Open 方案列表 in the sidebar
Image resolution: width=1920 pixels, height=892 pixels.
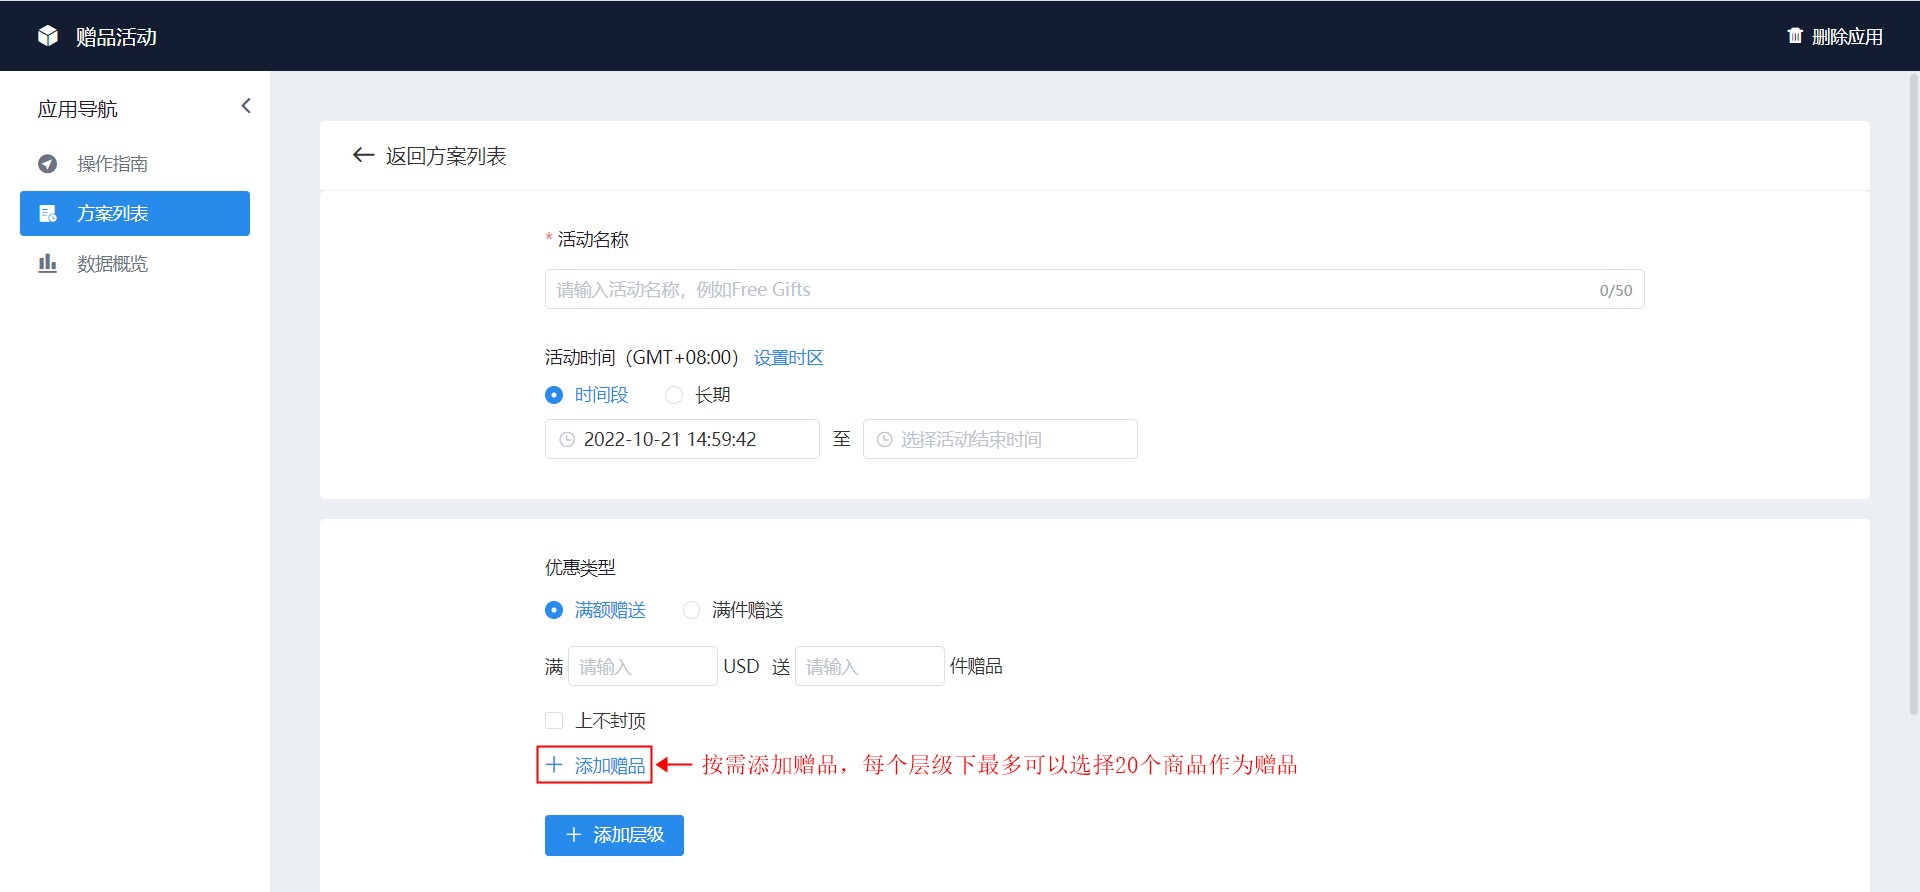[x=135, y=214]
